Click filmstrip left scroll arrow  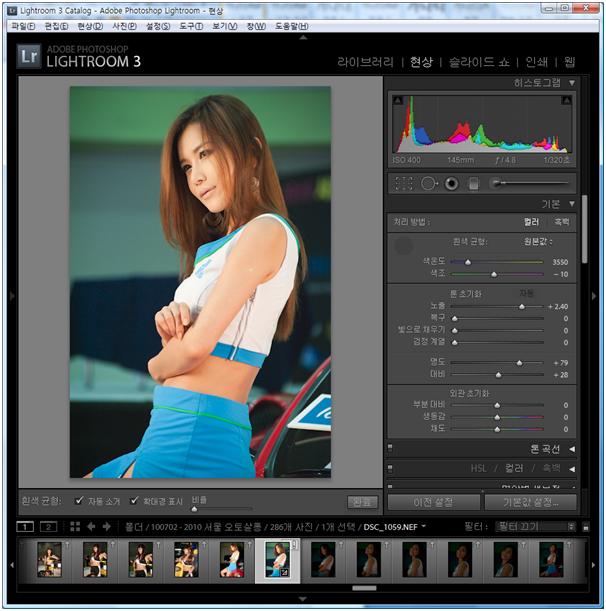click(x=12, y=564)
